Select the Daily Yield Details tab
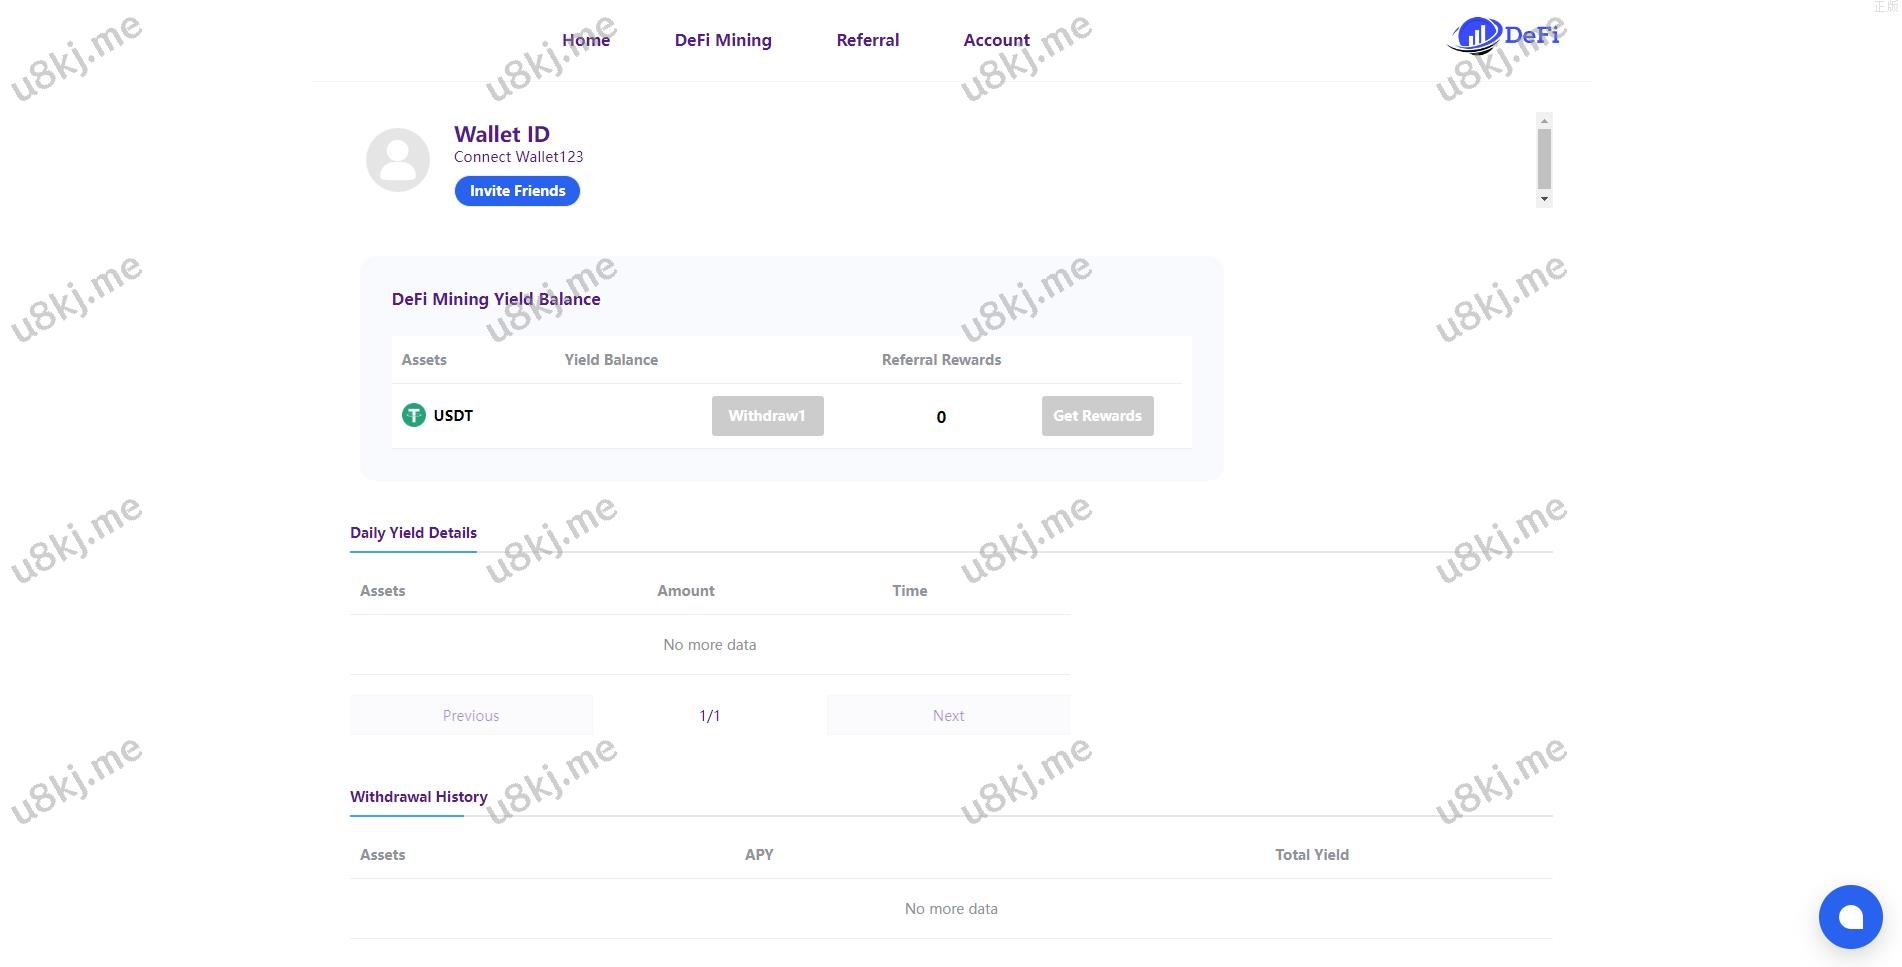Viewport: 1902px width, 967px height. pyautogui.click(x=413, y=533)
